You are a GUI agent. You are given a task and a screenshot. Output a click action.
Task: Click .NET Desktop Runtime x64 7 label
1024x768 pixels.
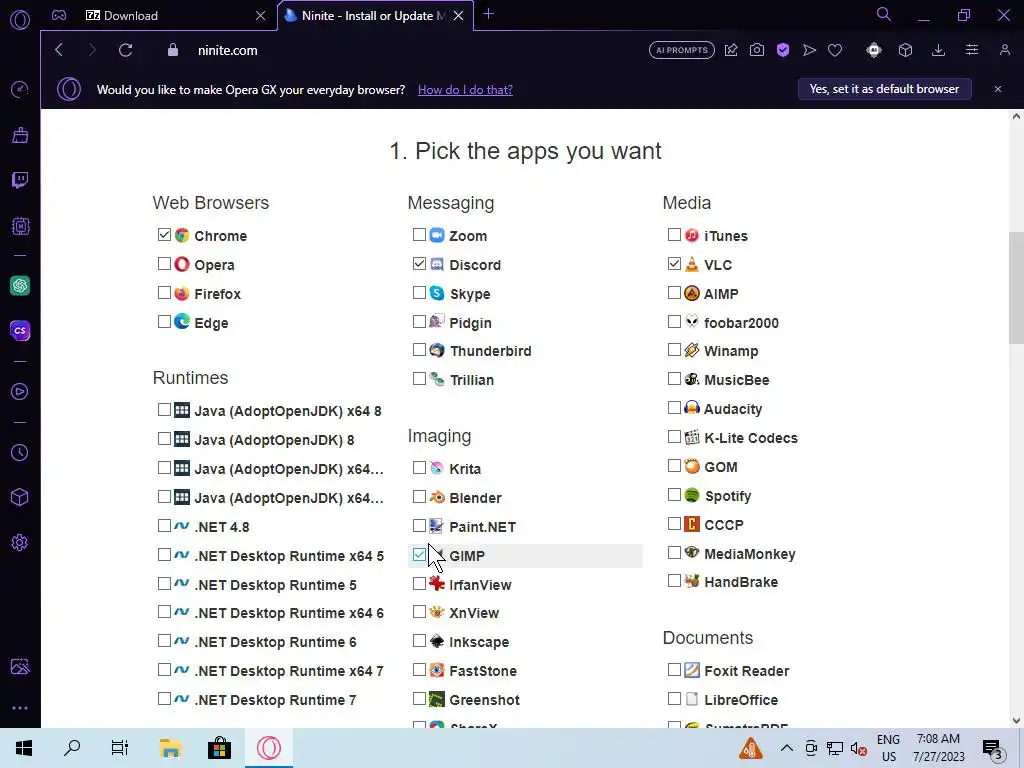[289, 671]
